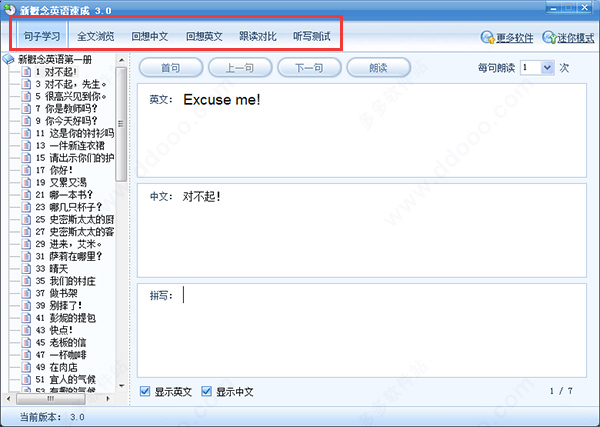This screenshot has height=427, width=600.
Task: Click the horizontal scrollbar right arrow
Action: (108, 399)
